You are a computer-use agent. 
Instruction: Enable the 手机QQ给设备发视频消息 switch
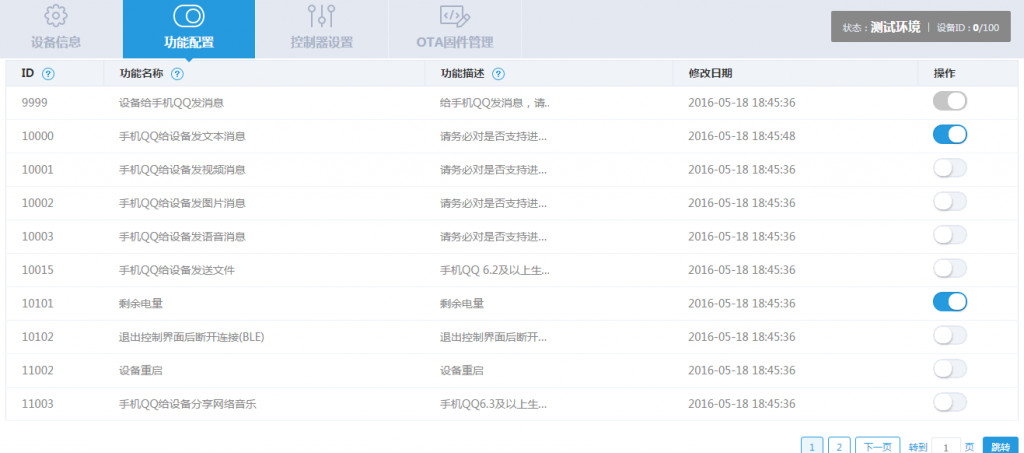point(950,168)
